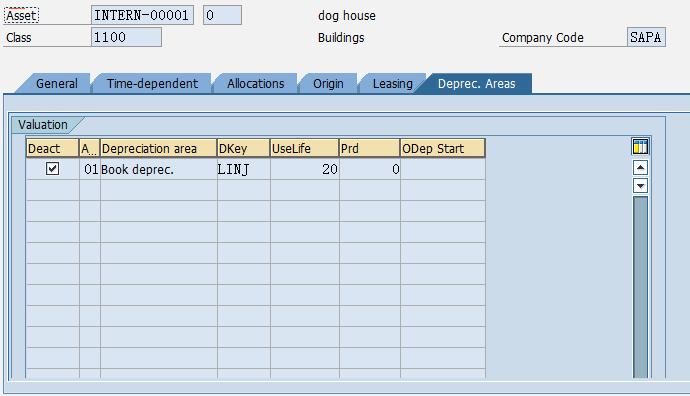This screenshot has height=396, width=690.
Task: Click the Asset field label
Action: [21, 16]
